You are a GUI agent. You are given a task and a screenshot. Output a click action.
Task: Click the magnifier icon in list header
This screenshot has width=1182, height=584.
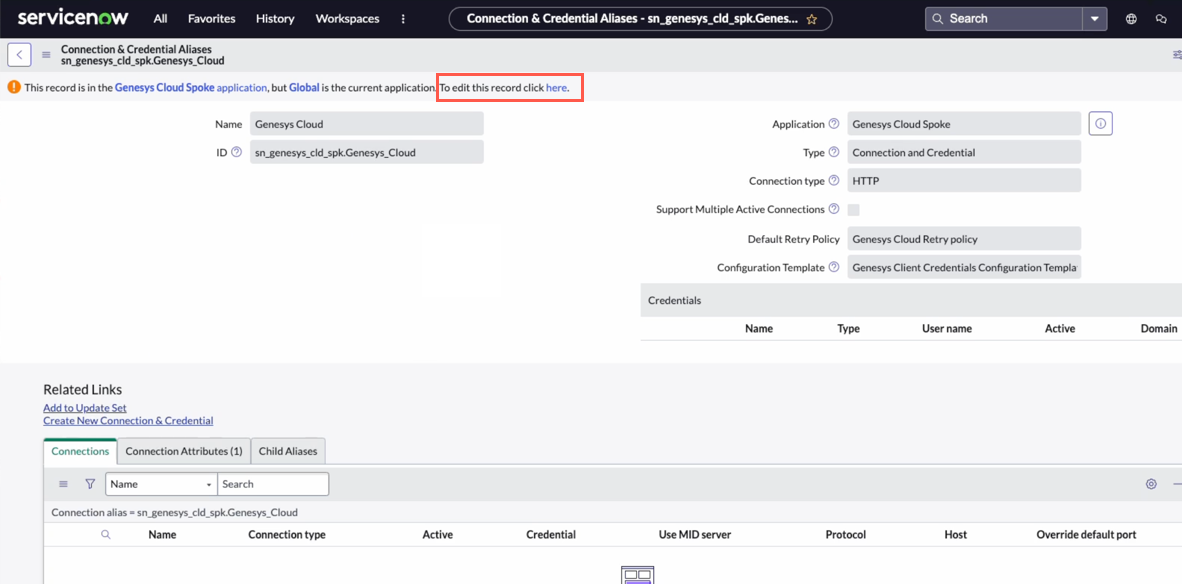pyautogui.click(x=106, y=535)
